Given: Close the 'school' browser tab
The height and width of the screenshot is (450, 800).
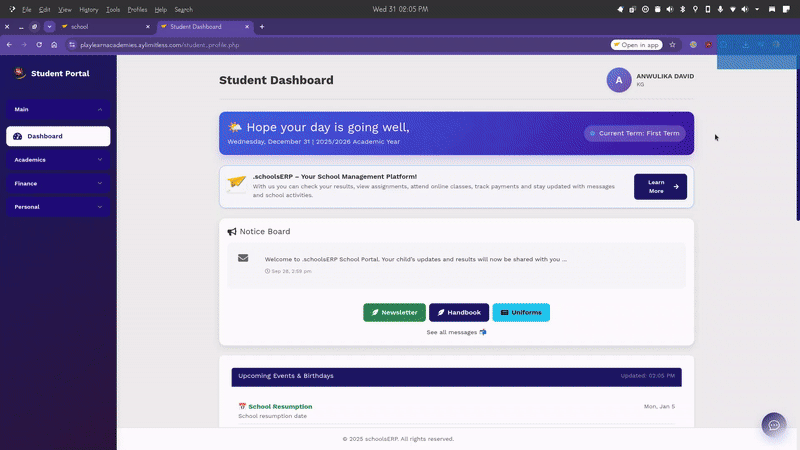Looking at the screenshot, I should click(x=148, y=27).
